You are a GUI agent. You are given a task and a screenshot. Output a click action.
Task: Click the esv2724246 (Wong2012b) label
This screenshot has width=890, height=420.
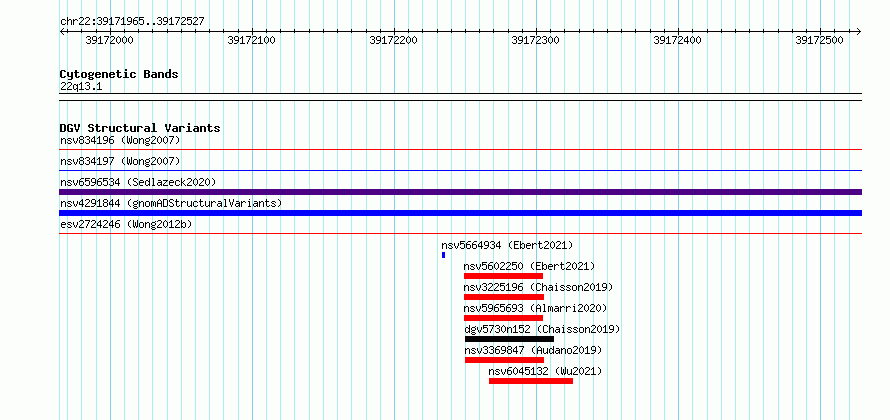coord(126,224)
